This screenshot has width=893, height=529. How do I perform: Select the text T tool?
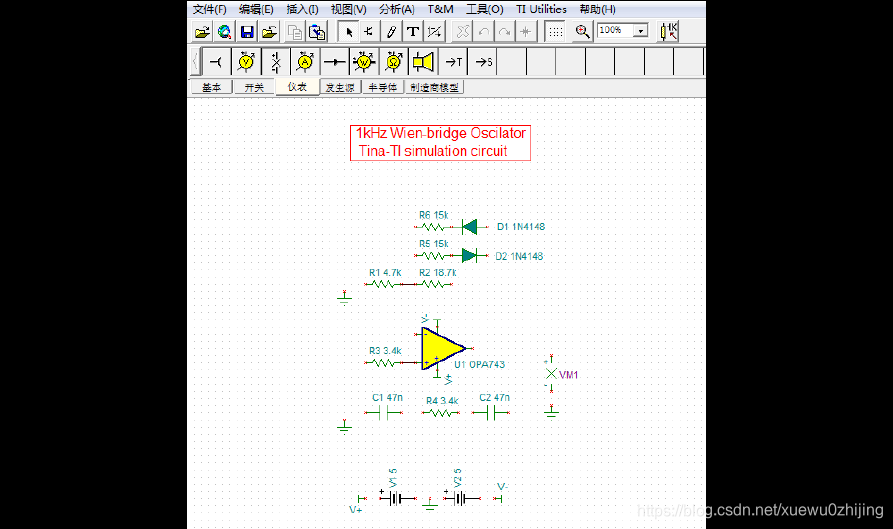413,32
